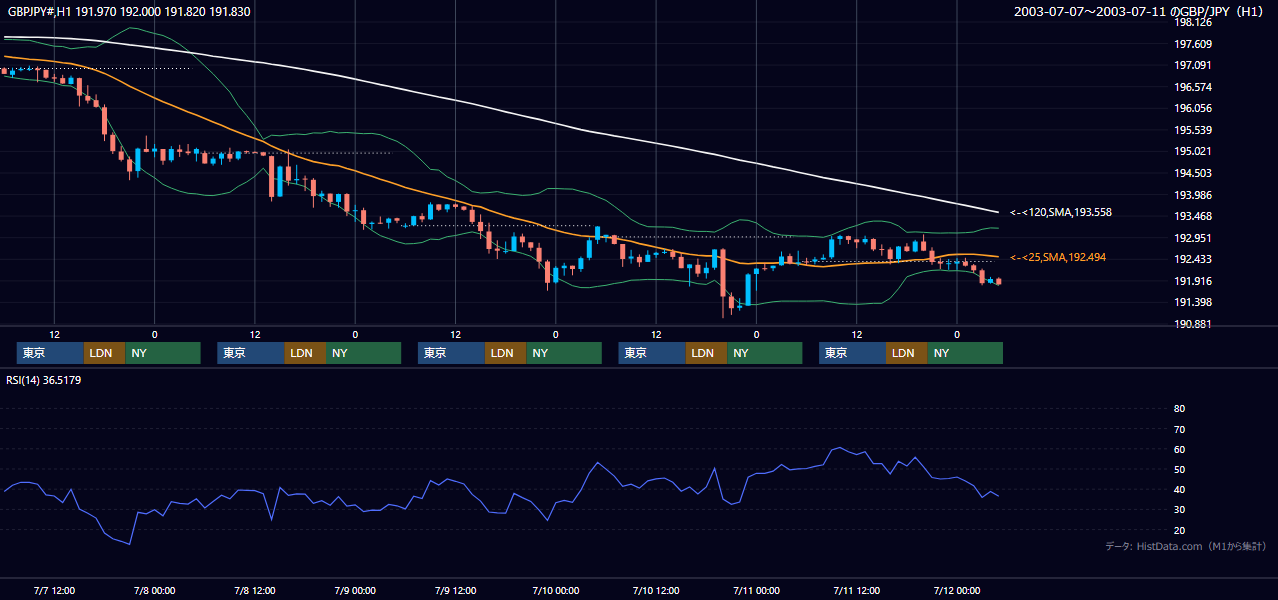Image resolution: width=1278 pixels, height=600 pixels.
Task: Click RSI scale value 80
Action: tap(1180, 409)
